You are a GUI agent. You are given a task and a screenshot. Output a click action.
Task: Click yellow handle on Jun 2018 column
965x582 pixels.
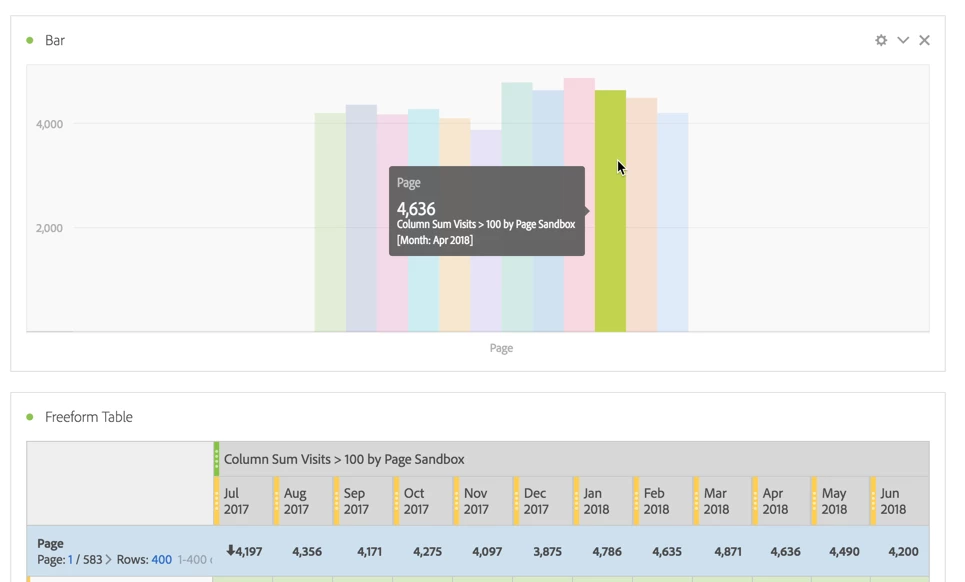(x=873, y=501)
